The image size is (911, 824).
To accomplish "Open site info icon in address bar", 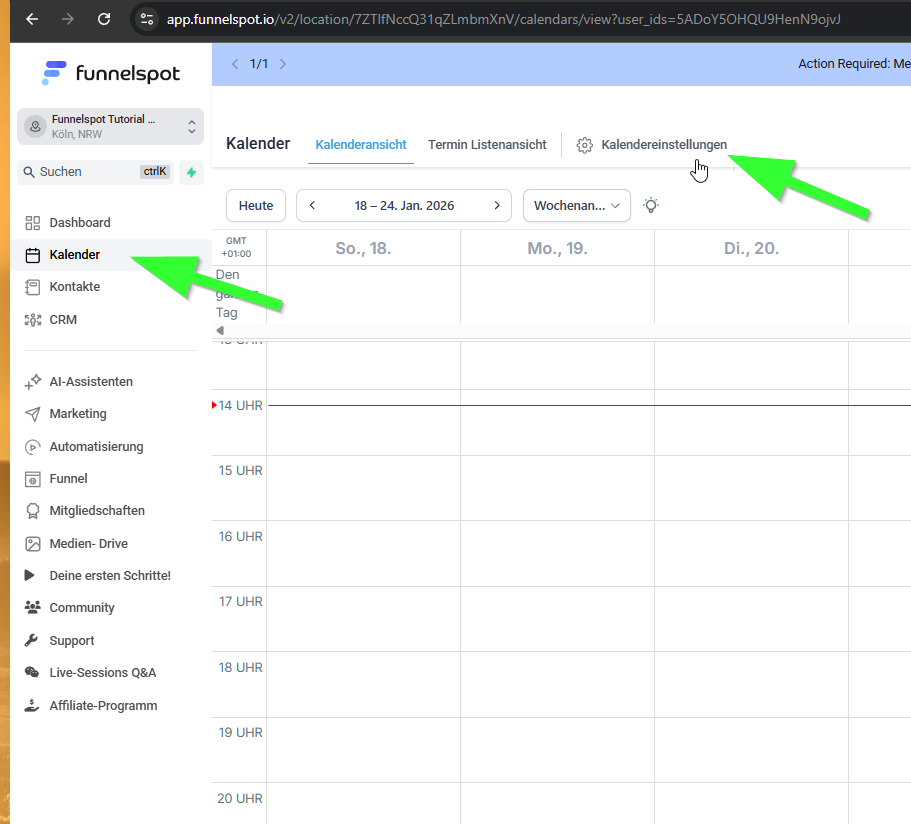I will click(147, 19).
